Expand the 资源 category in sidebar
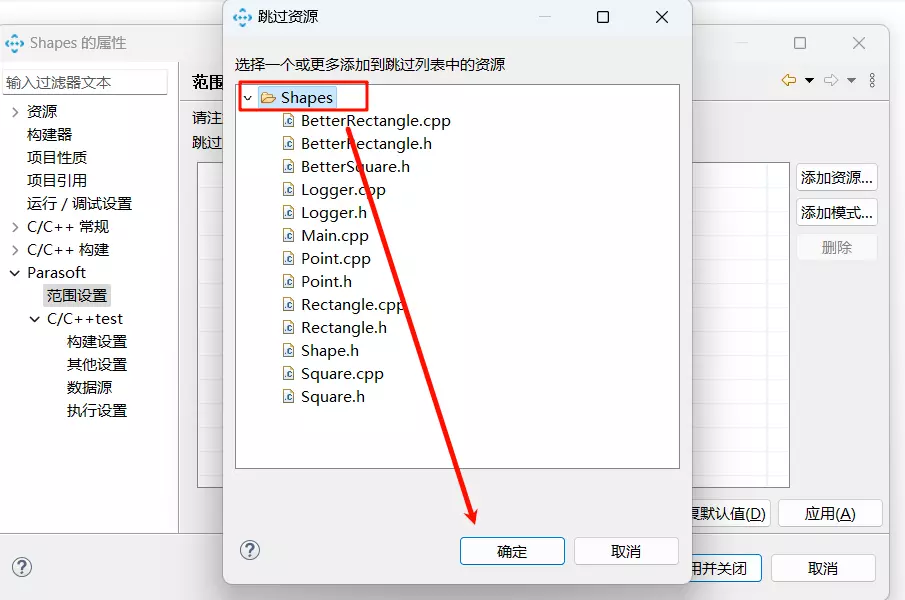This screenshot has height=600, width=905. coord(15,112)
